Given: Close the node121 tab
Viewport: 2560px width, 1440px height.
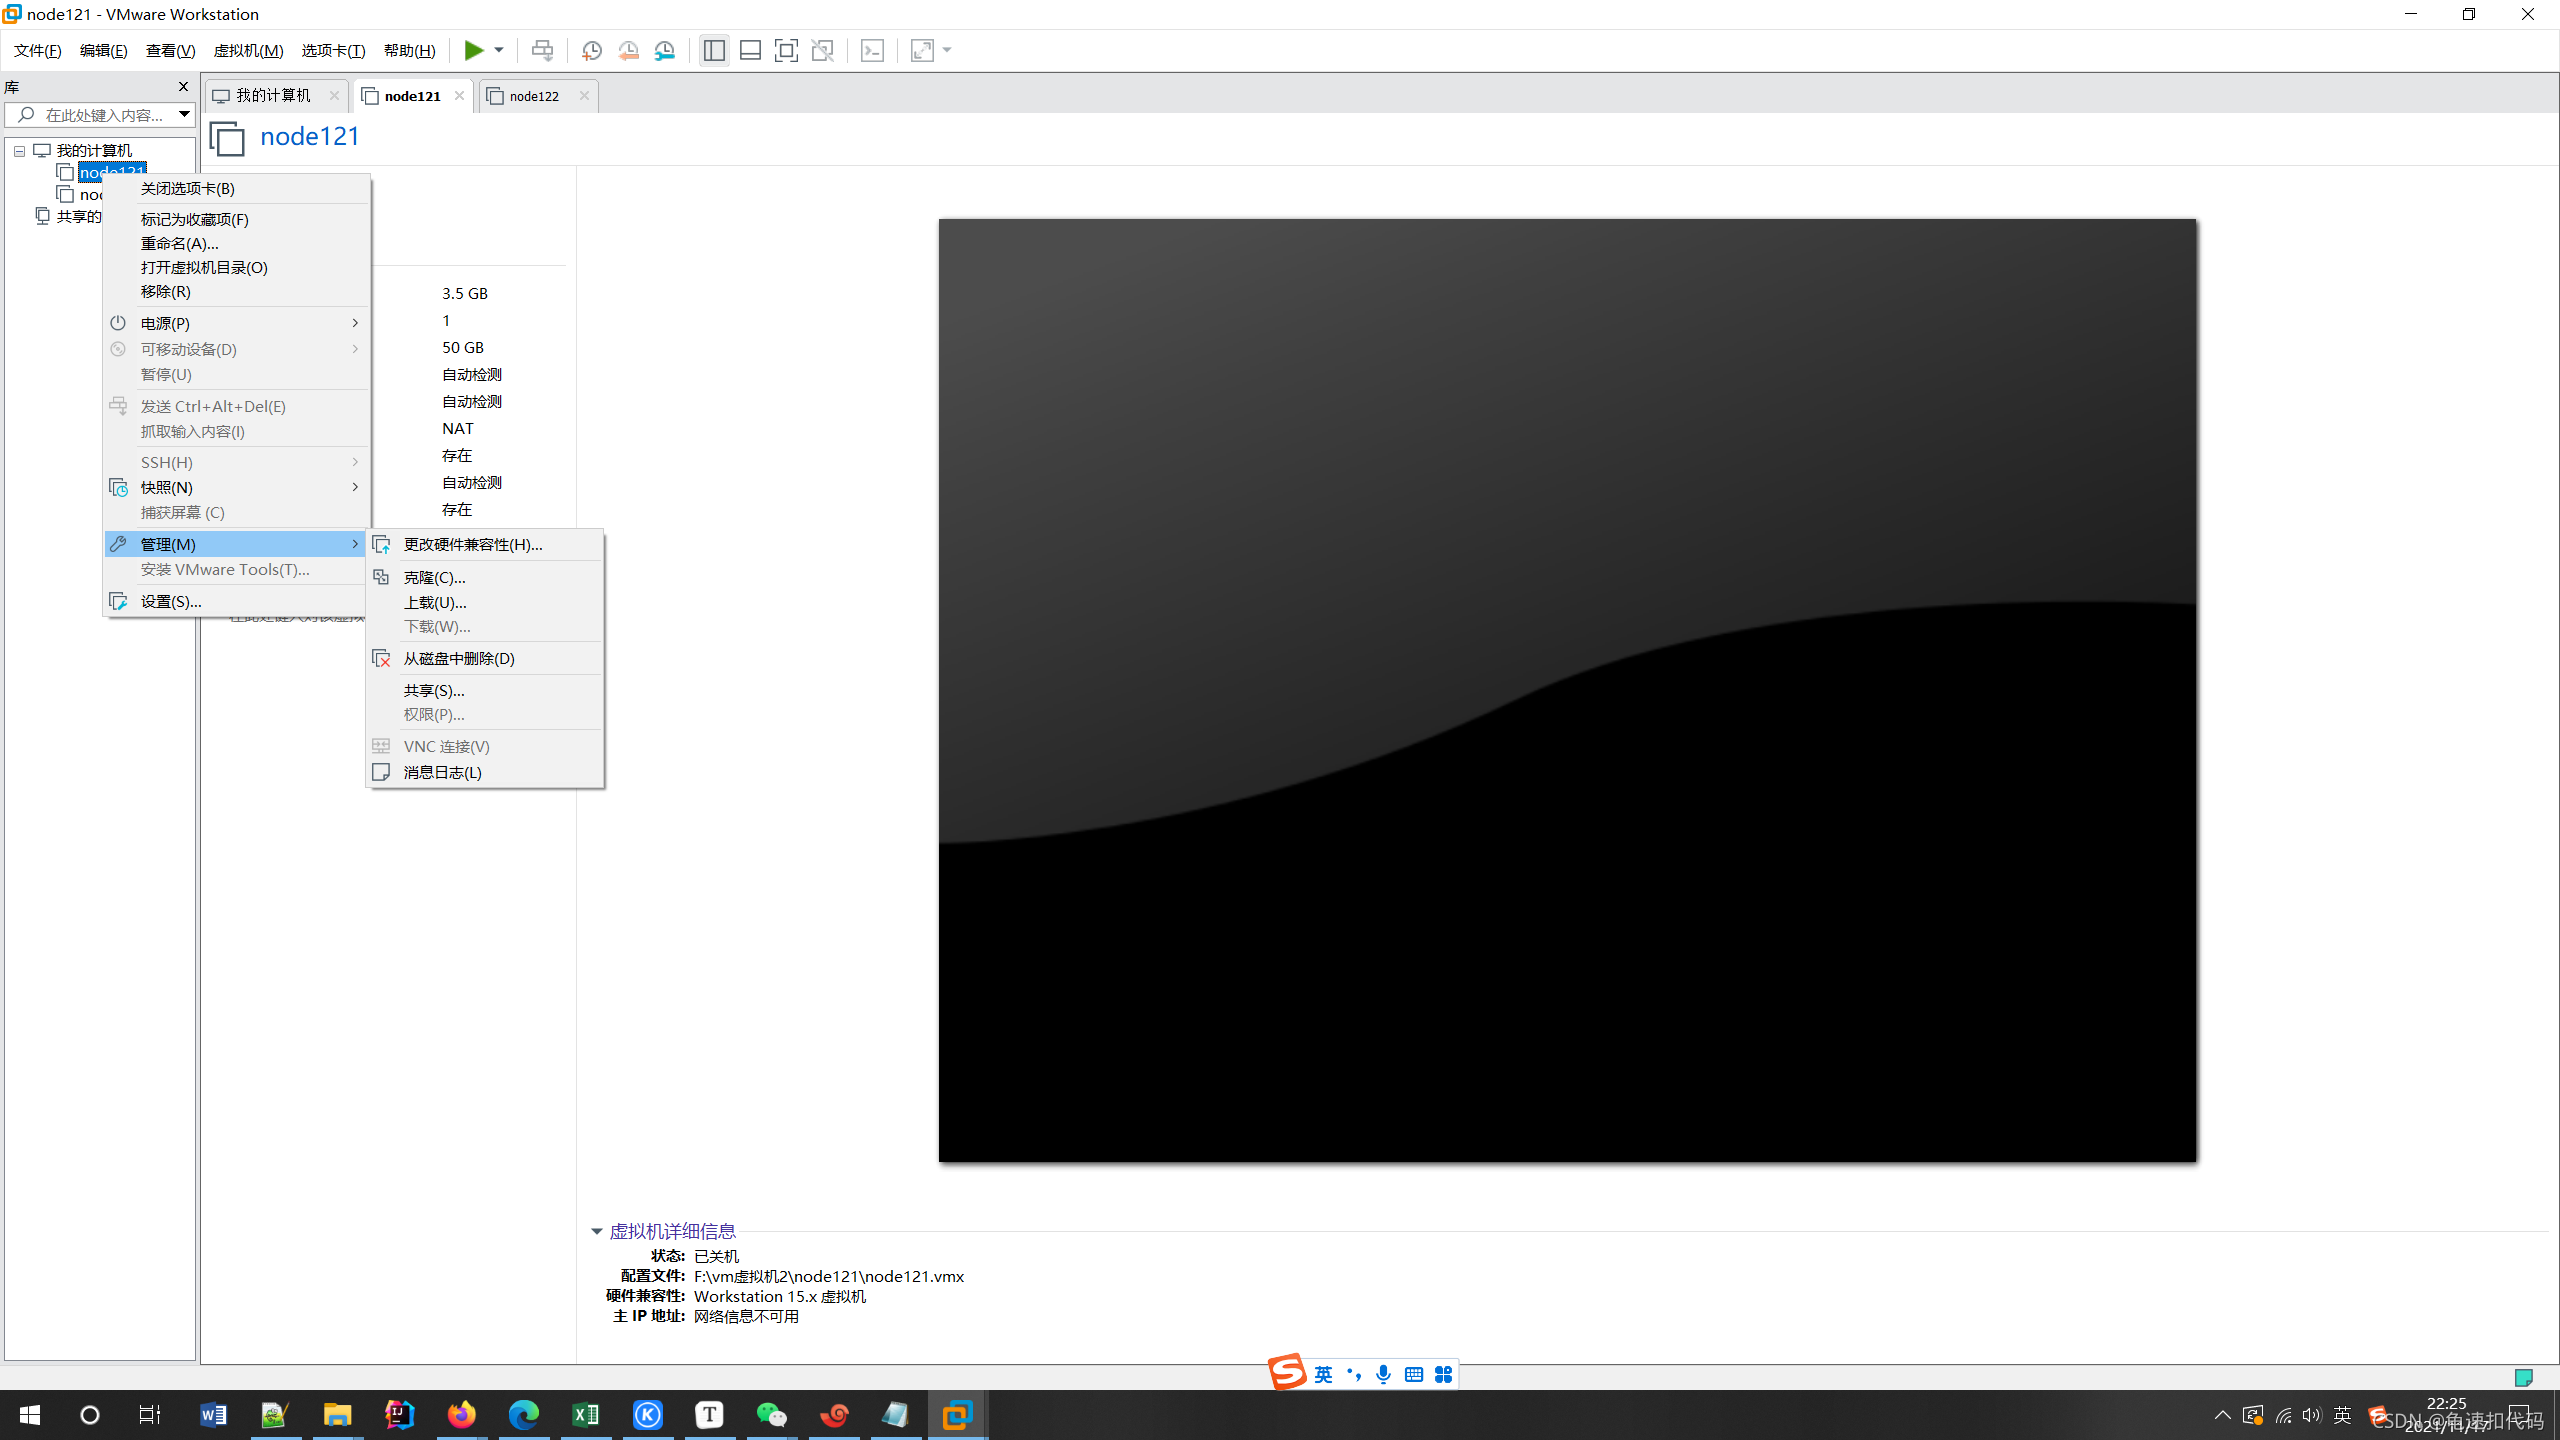Looking at the screenshot, I should coord(459,96).
